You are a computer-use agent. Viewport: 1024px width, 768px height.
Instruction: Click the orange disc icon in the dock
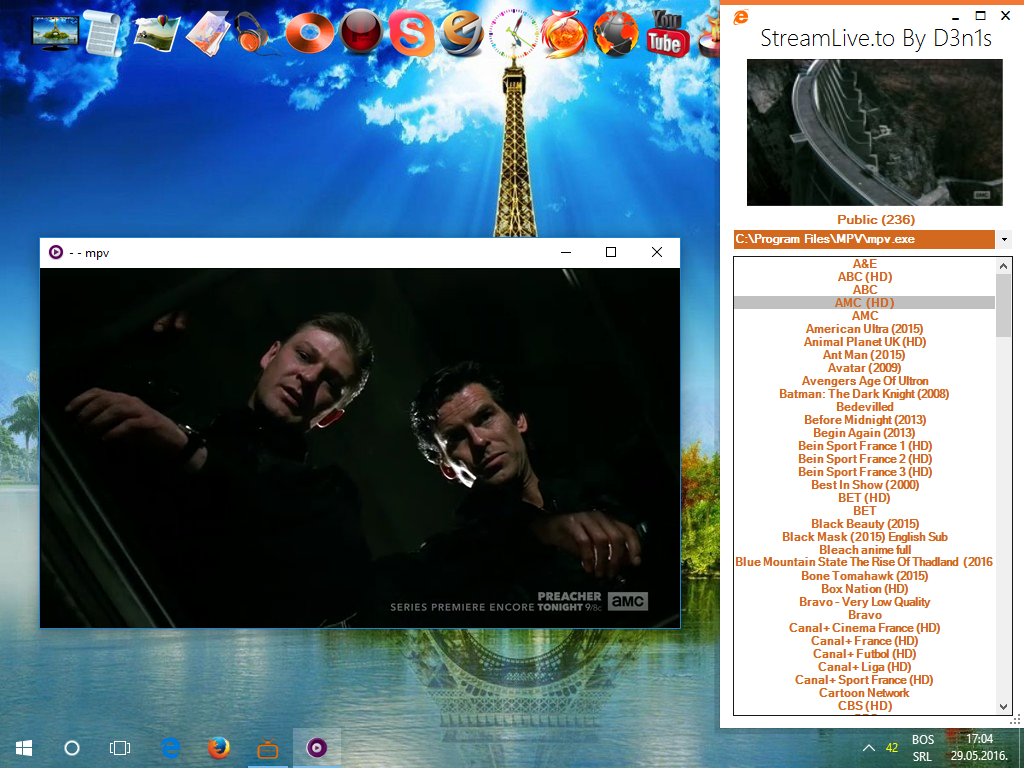310,33
